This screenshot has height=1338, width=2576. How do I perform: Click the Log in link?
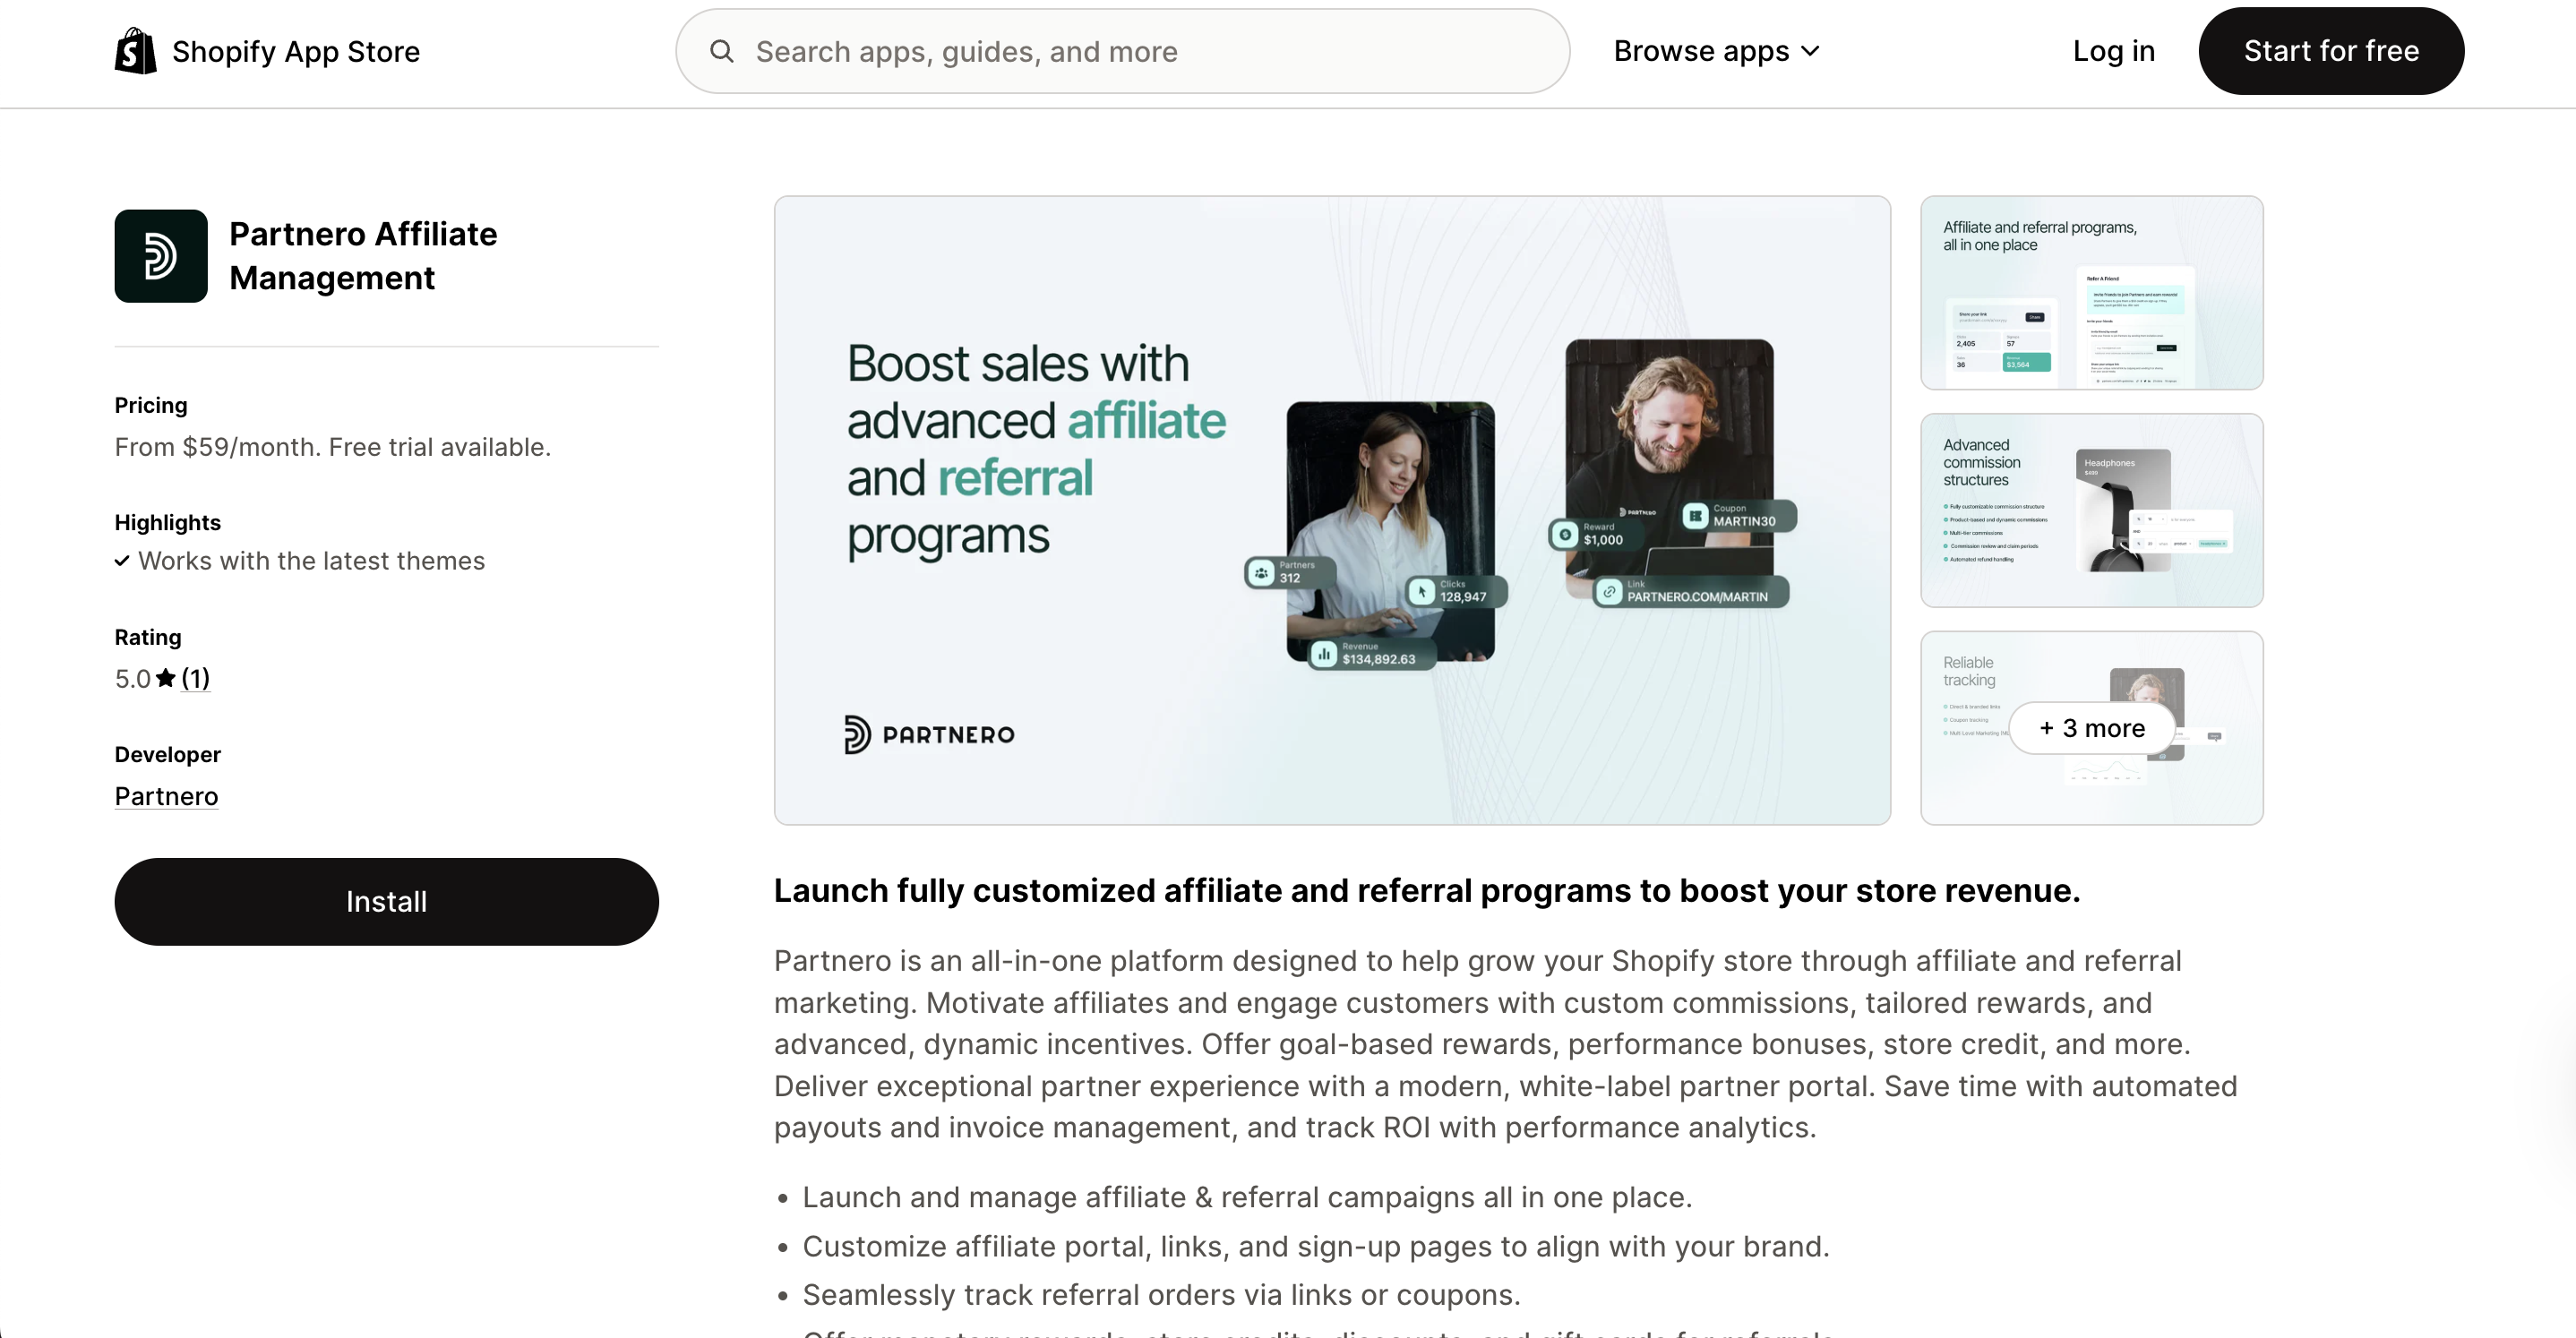click(2113, 51)
